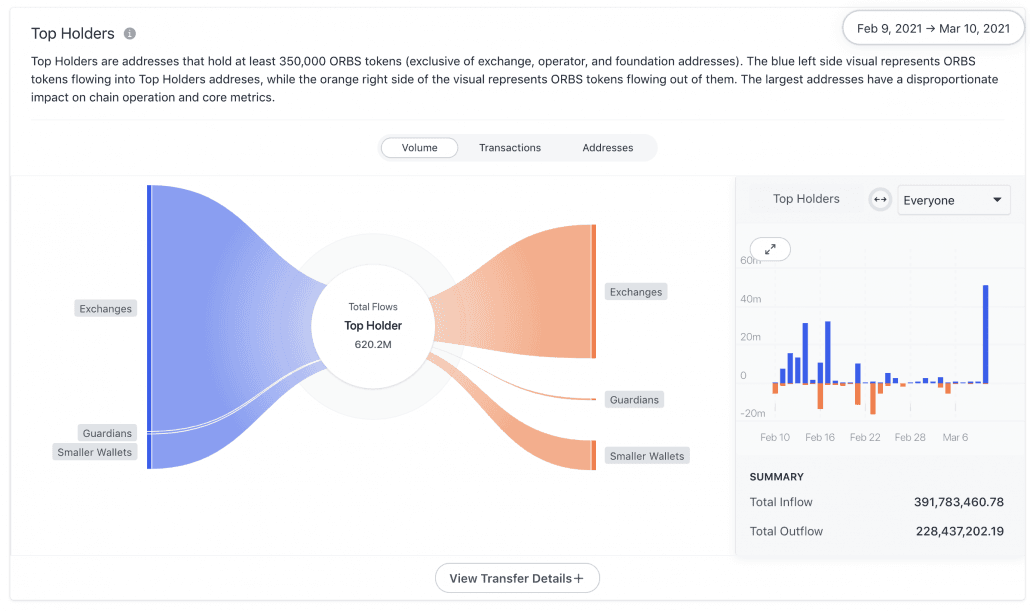Viewport: 1030px width, 611px height.
Task: Click the swap direction arrows icon
Action: (x=880, y=200)
